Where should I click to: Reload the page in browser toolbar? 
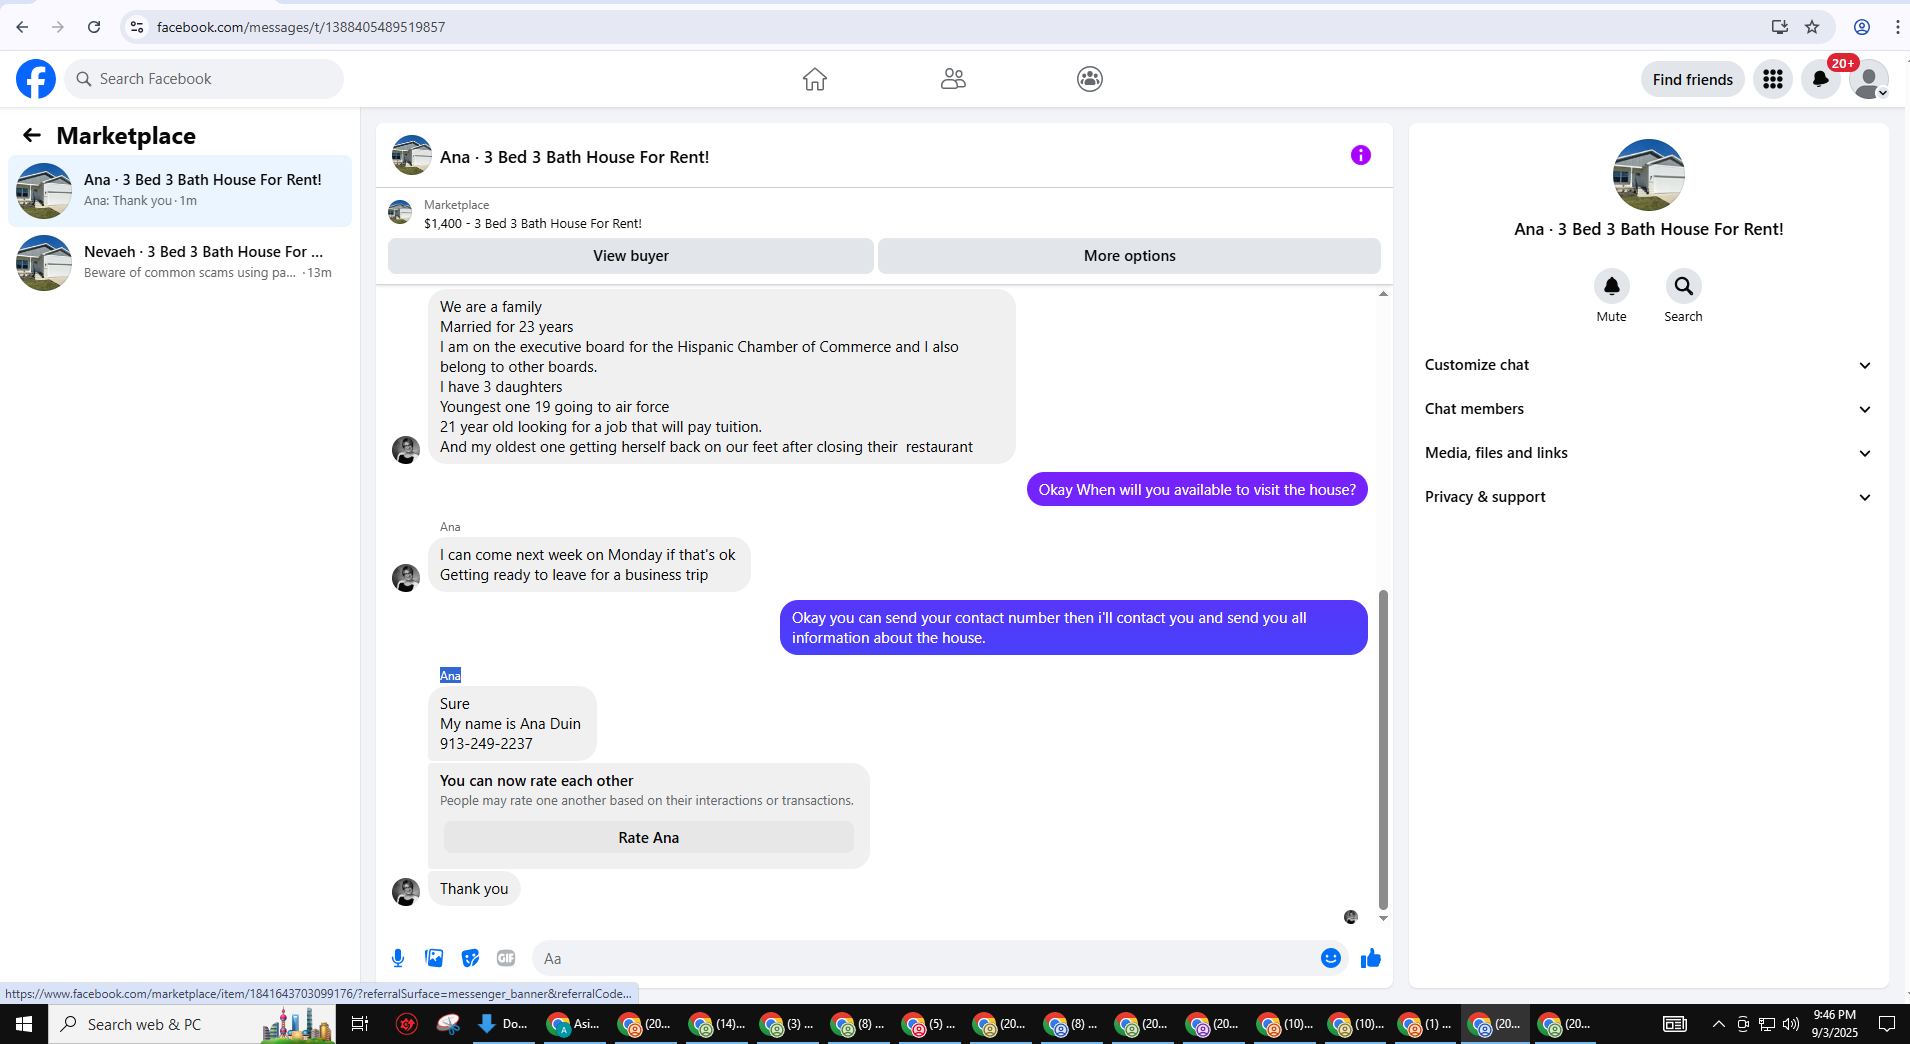pos(94,27)
